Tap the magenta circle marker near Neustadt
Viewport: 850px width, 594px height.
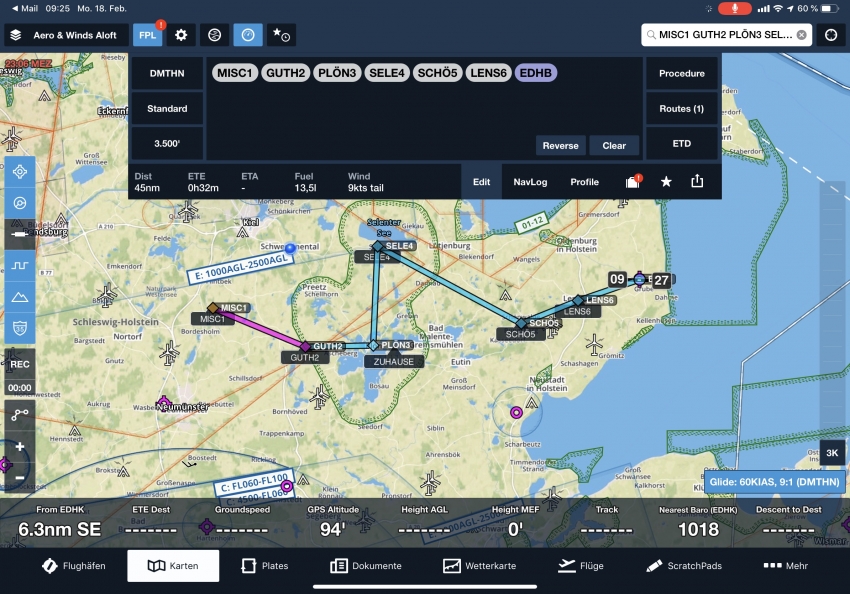(517, 413)
